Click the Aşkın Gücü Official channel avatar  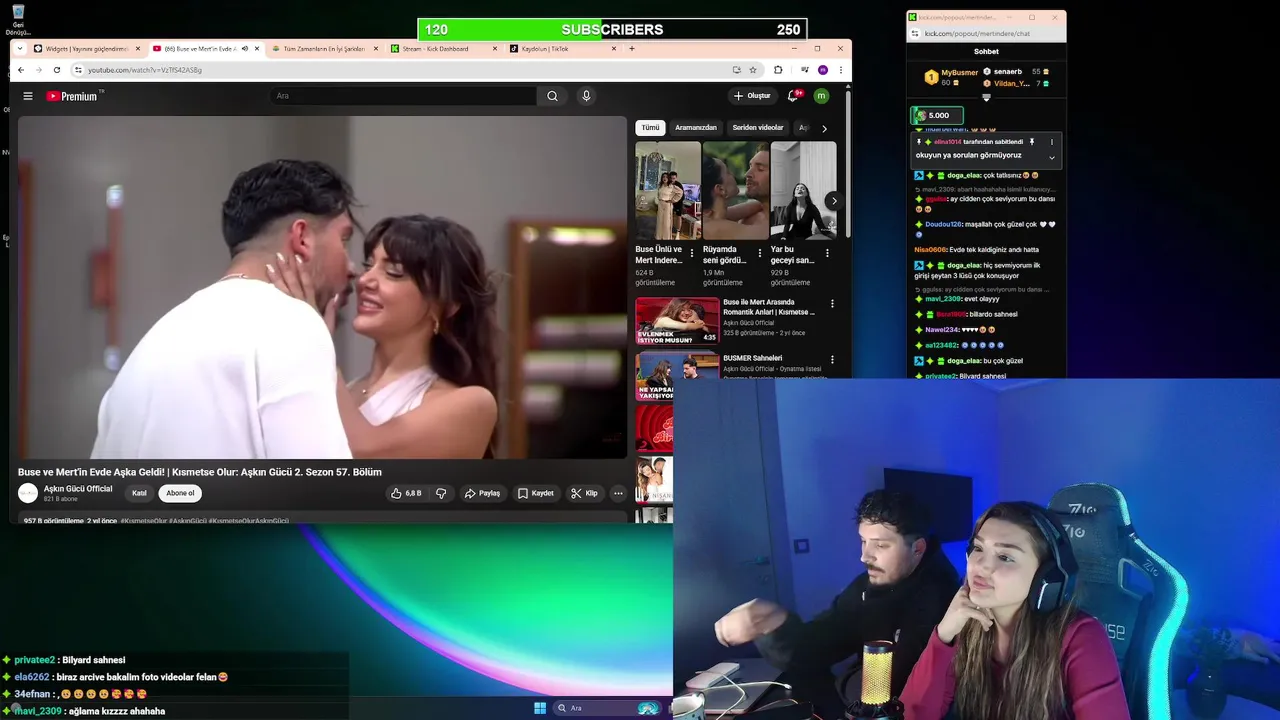[x=28, y=493]
